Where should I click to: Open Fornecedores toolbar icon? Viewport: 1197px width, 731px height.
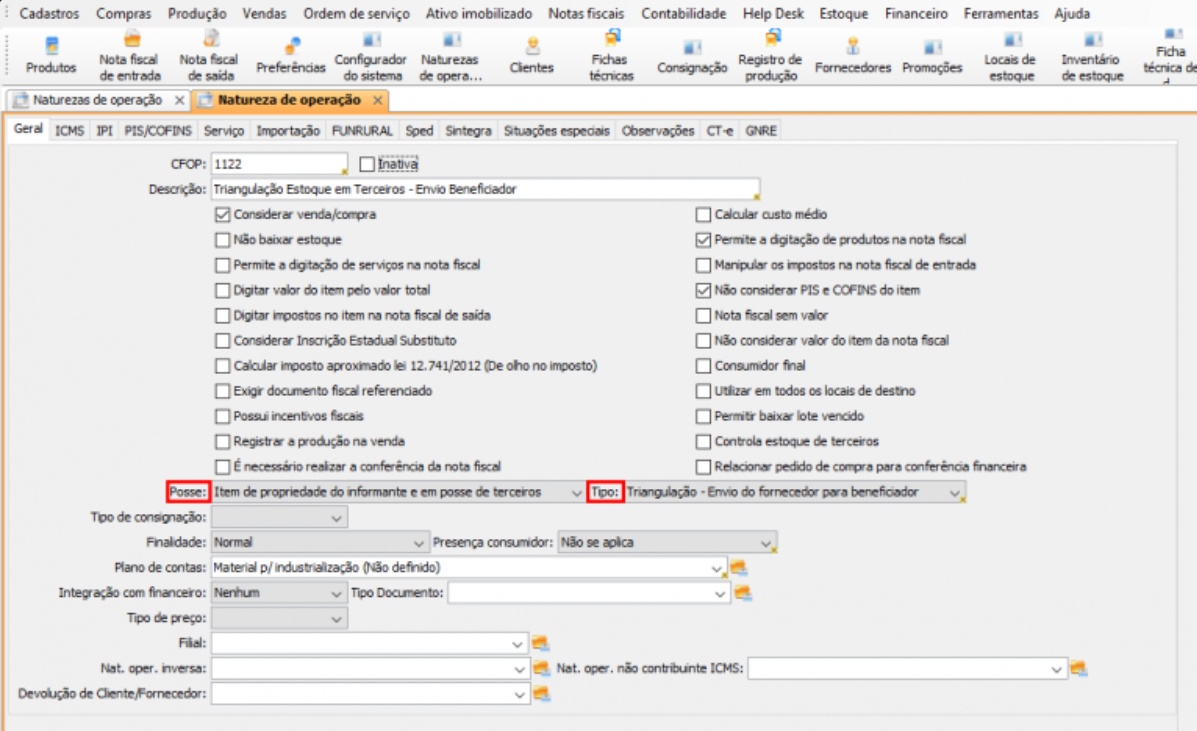click(x=852, y=56)
